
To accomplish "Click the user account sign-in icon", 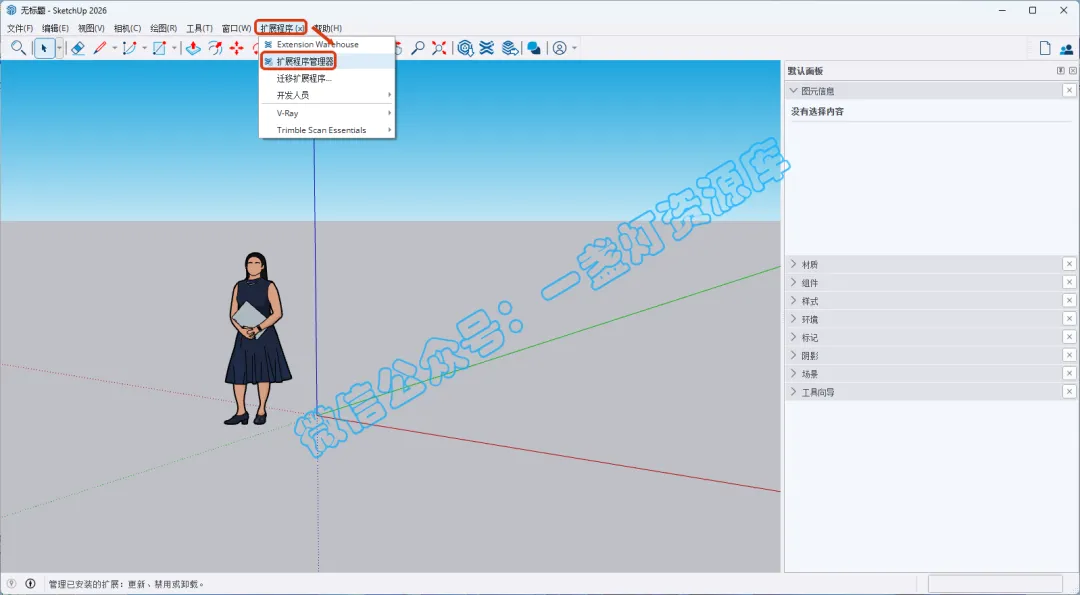I will (x=559, y=48).
